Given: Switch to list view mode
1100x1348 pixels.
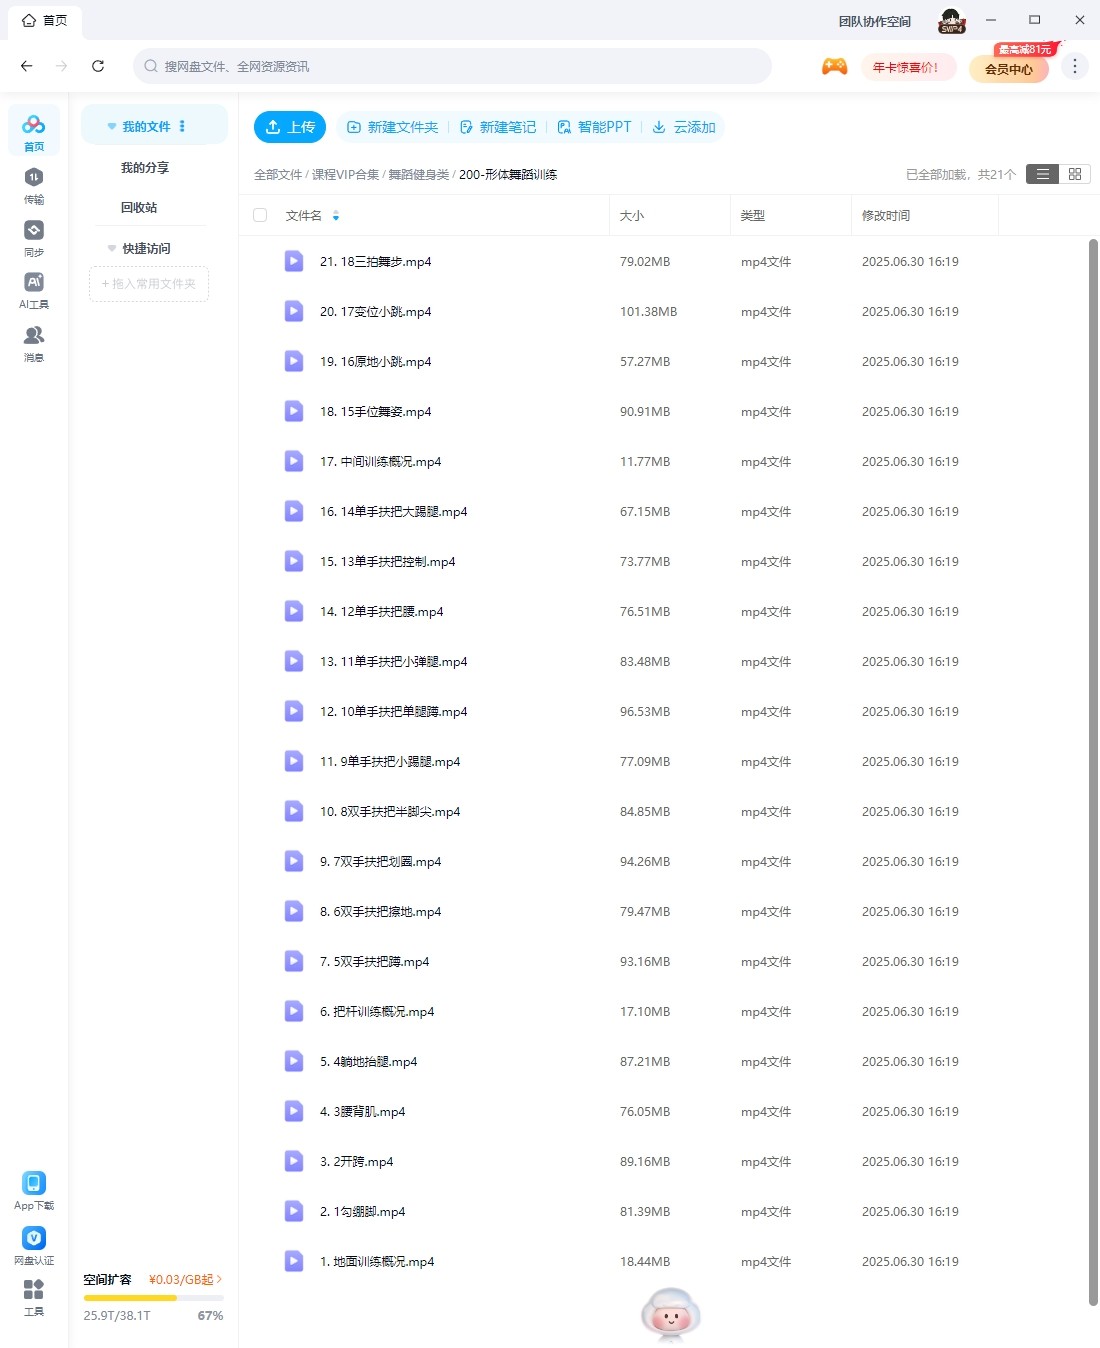Looking at the screenshot, I should click(1042, 174).
